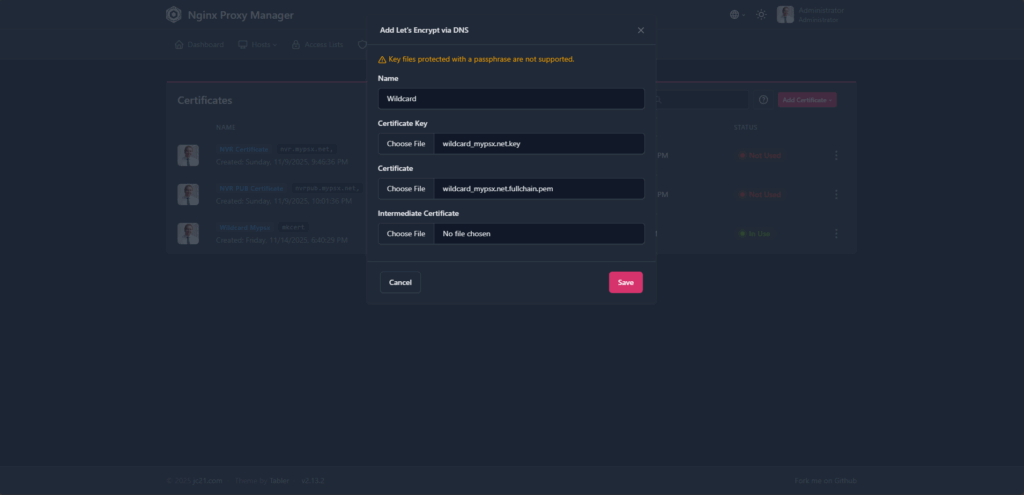Open three-dot menu for first certificate row

pos(836,155)
